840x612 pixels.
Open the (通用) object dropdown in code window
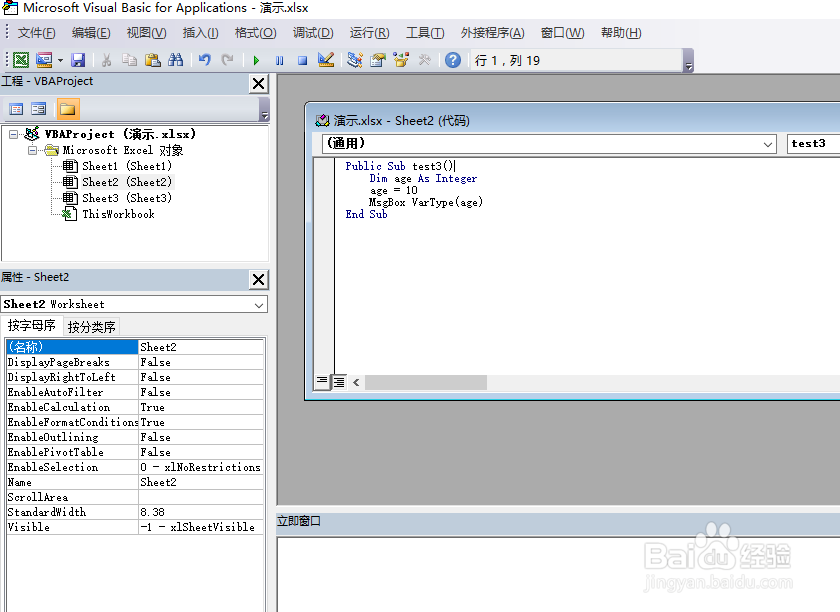[x=768, y=144]
